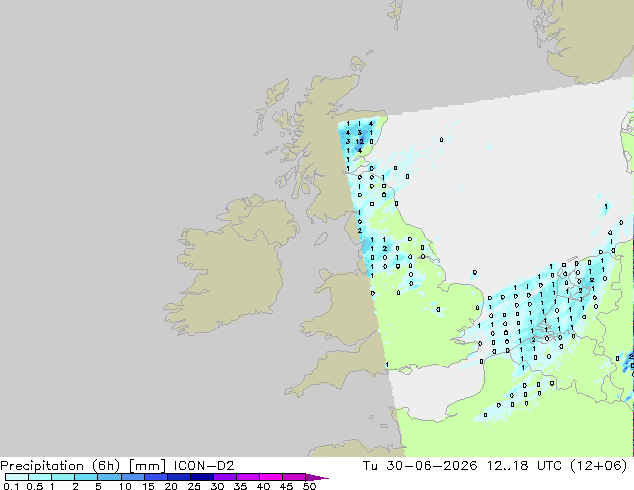
Task: Click the 30–35 mm purple legend swatch
Action: 225,477
